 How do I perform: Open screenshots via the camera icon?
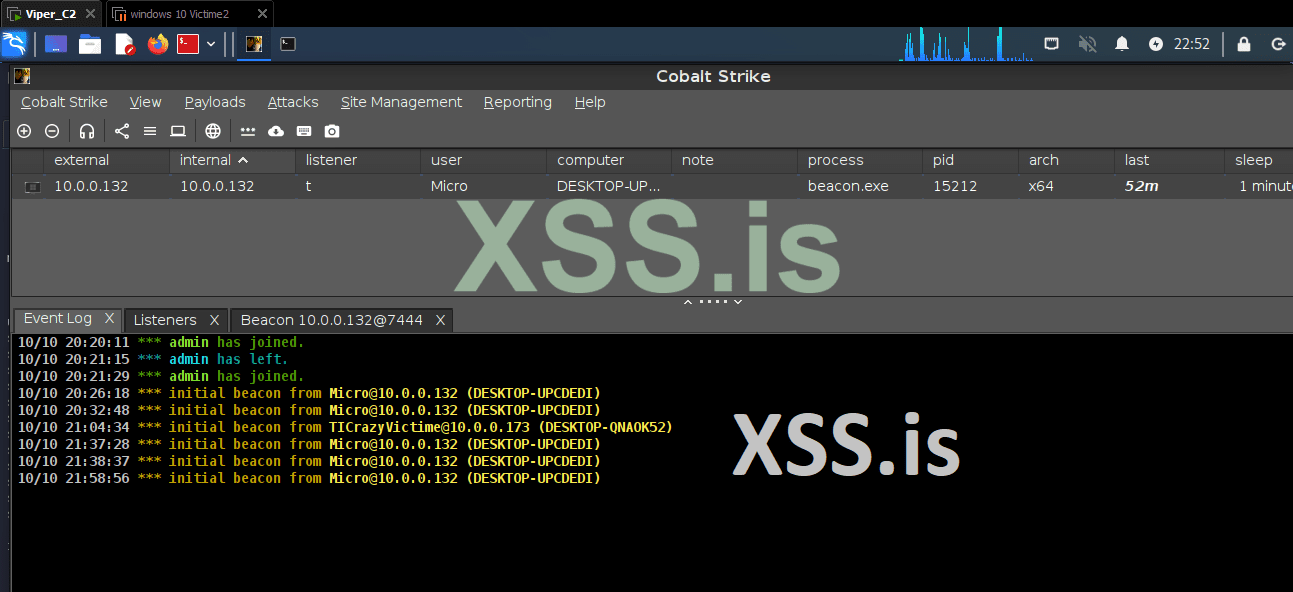(332, 131)
